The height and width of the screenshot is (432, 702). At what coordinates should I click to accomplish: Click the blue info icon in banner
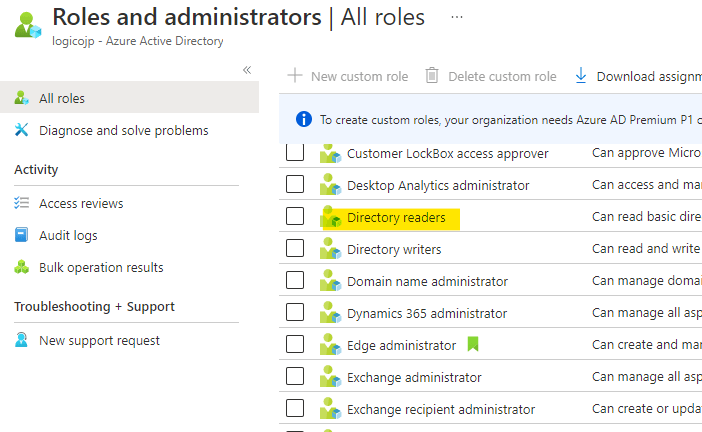[x=304, y=119]
